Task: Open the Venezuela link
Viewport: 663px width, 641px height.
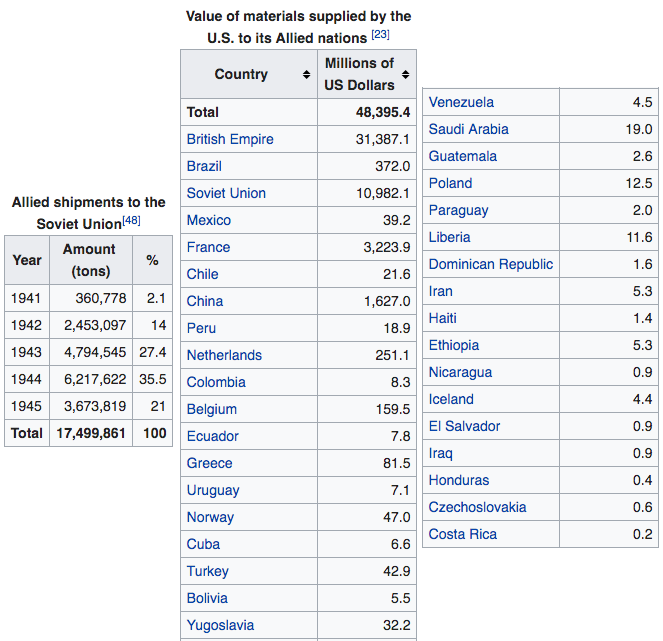Action: (461, 103)
